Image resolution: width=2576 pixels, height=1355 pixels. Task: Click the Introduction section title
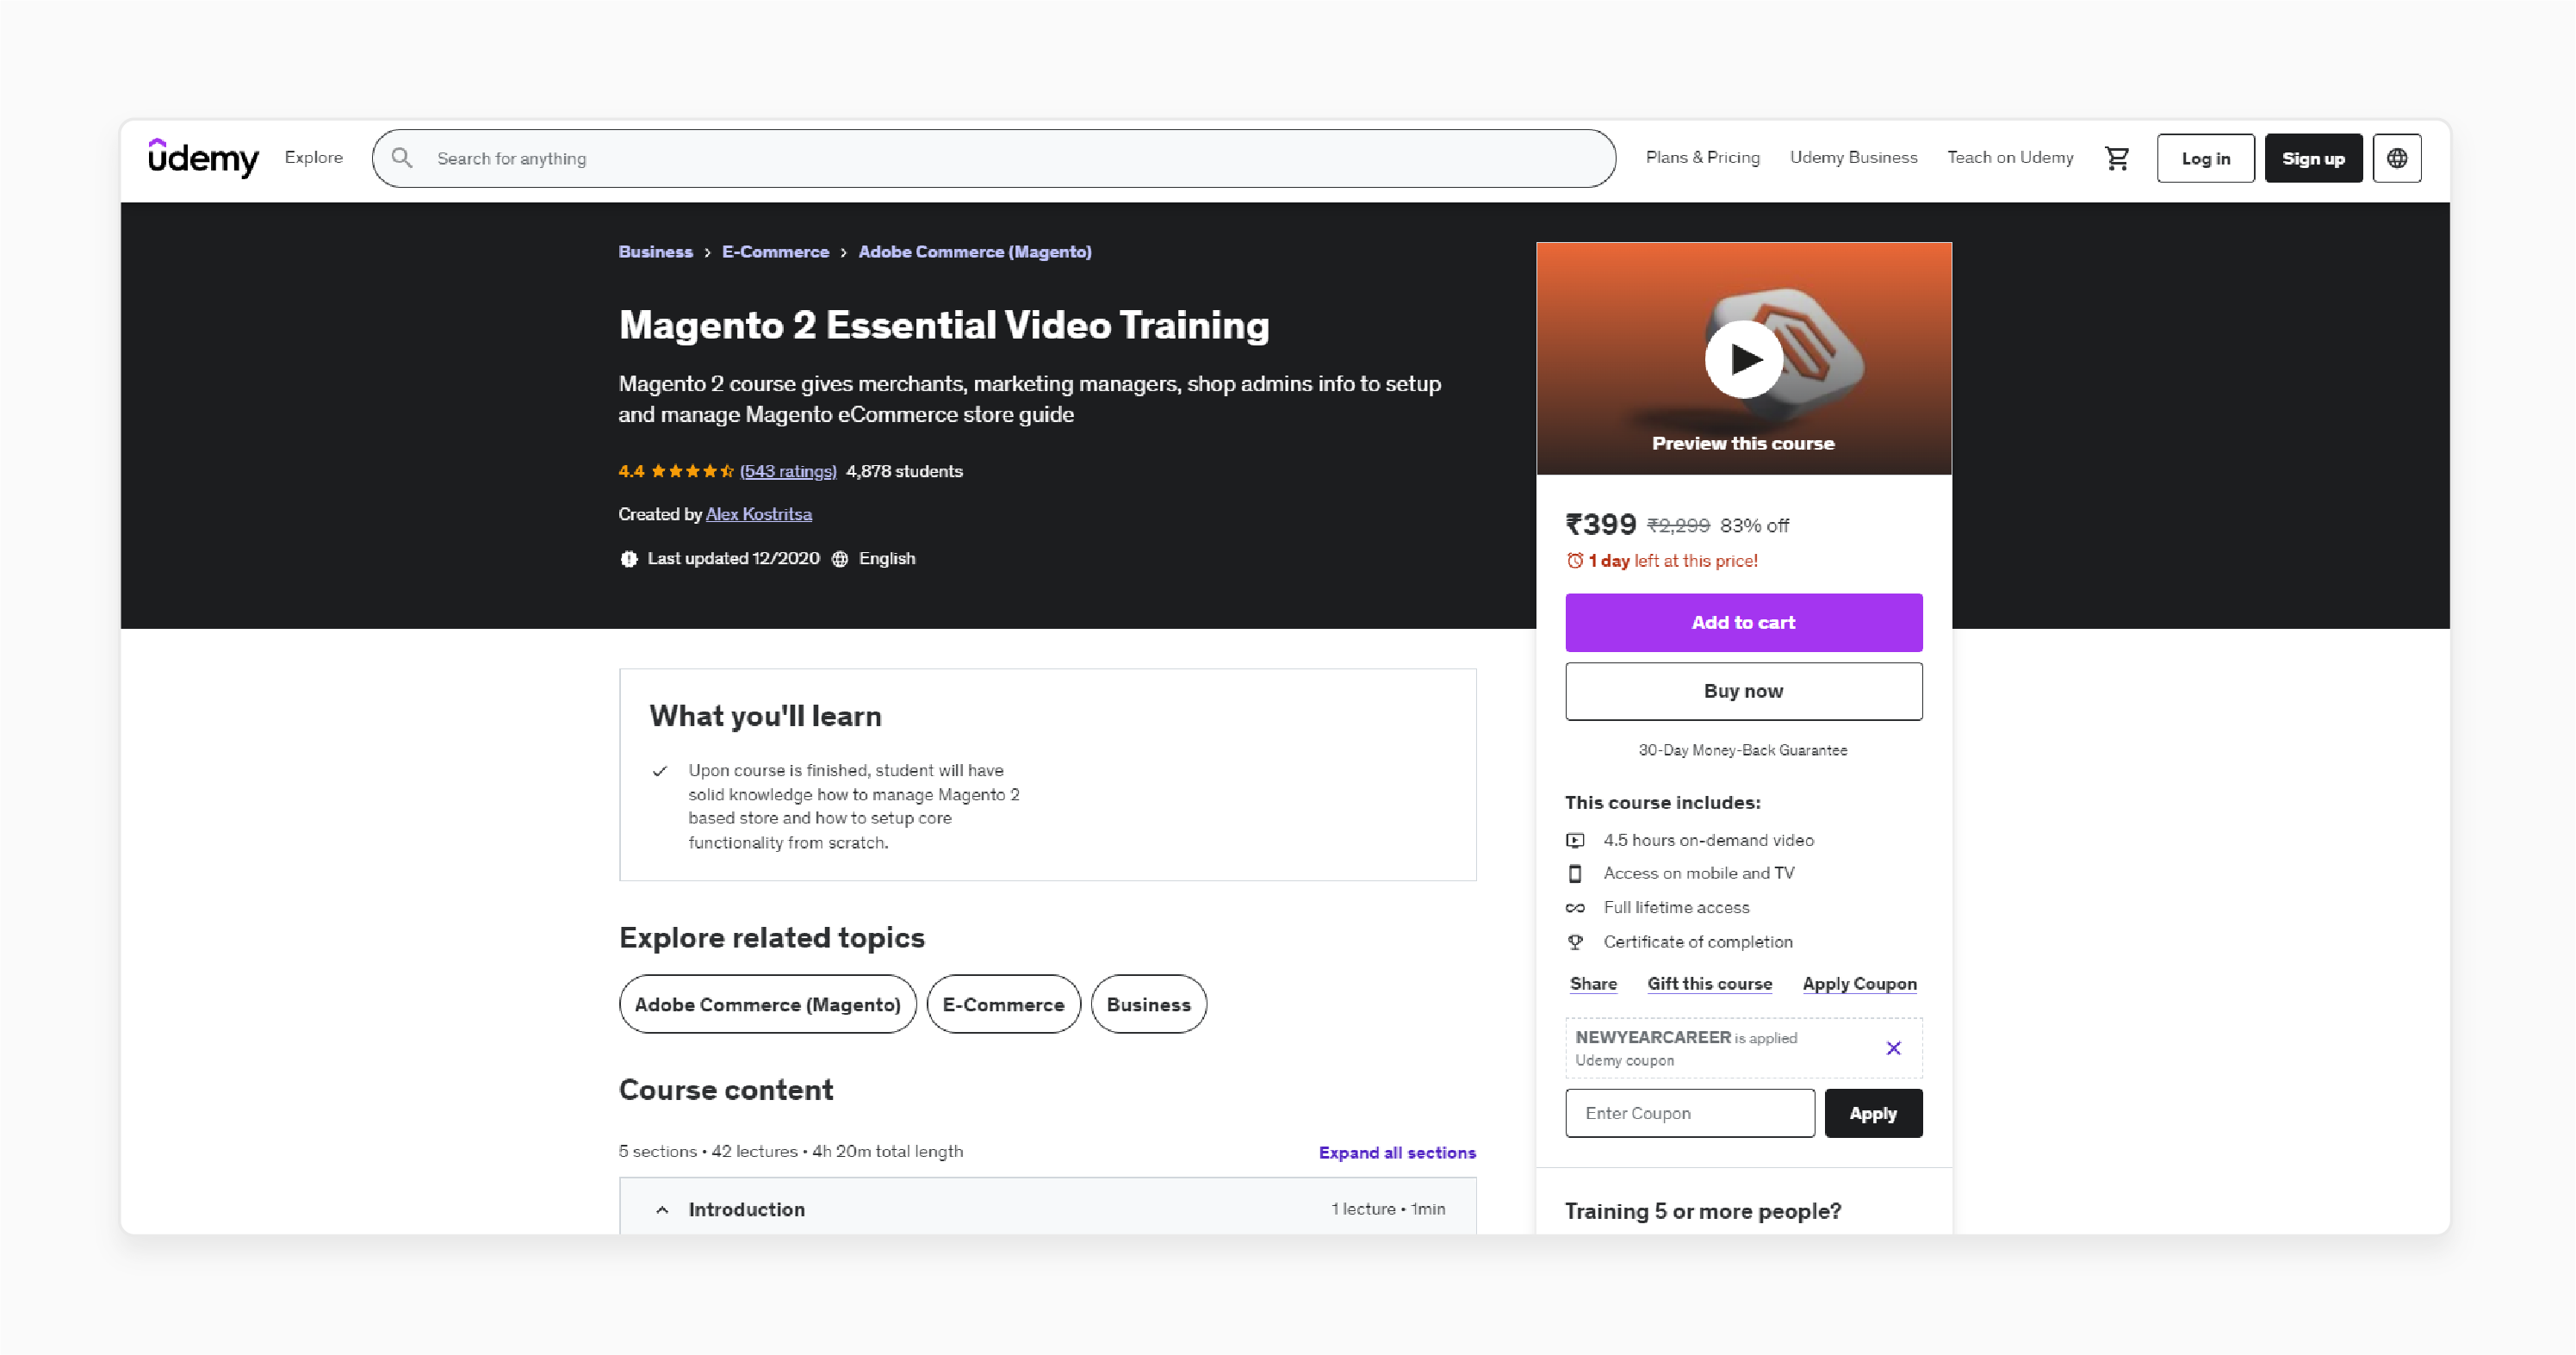746,1210
